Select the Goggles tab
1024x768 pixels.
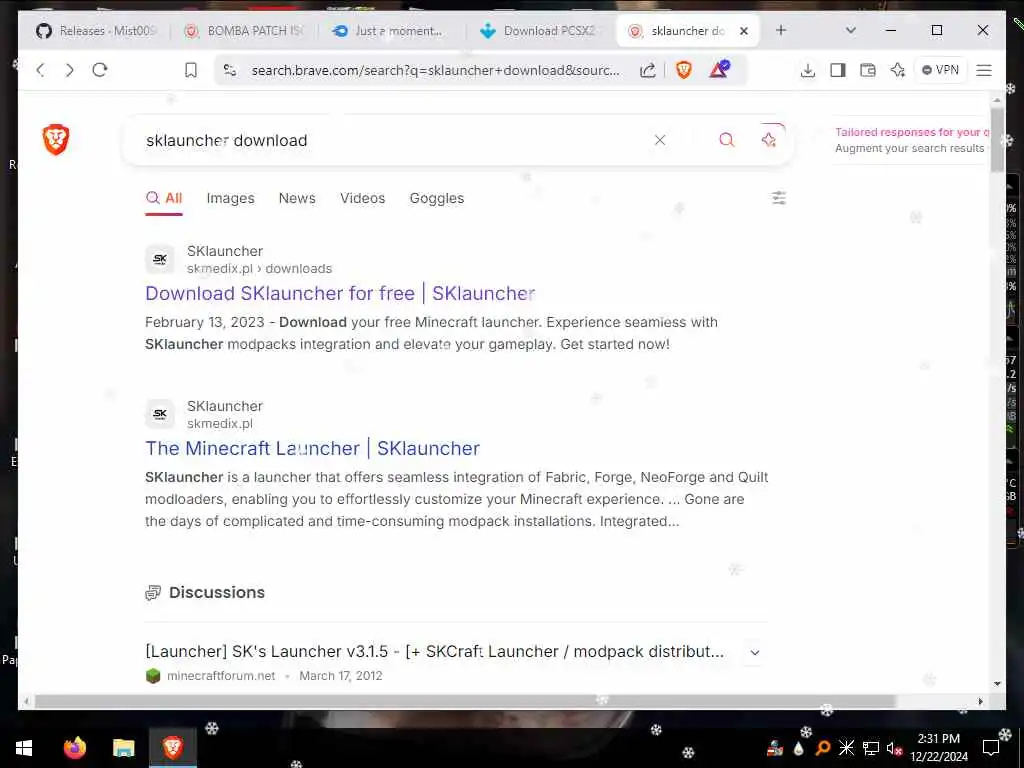[437, 198]
